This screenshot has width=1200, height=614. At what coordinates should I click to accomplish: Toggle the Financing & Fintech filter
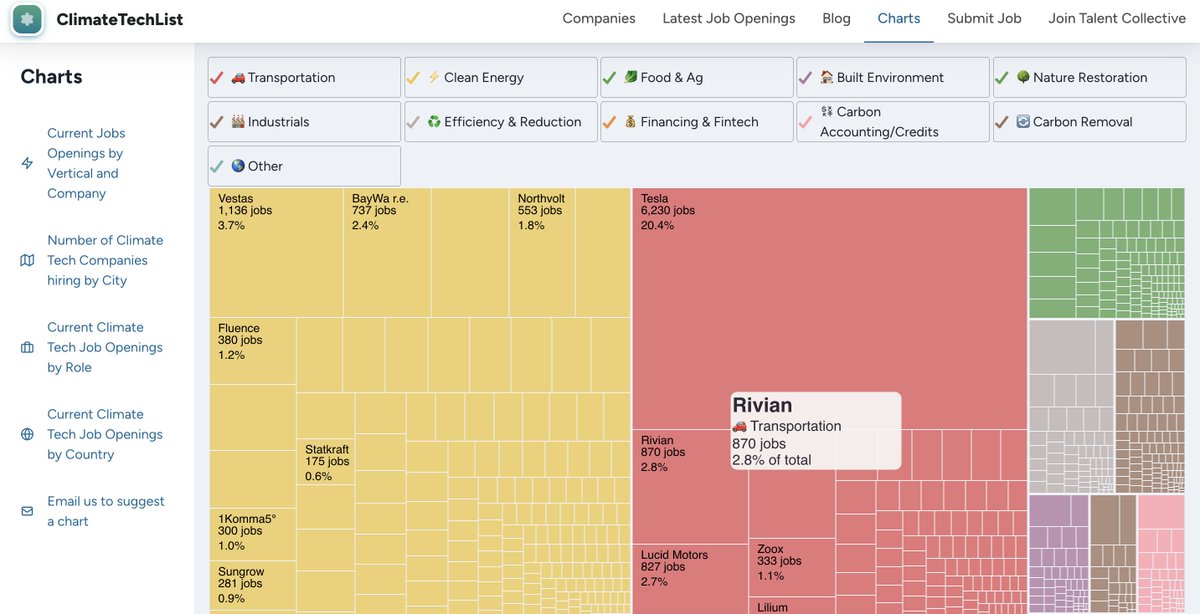pos(697,122)
